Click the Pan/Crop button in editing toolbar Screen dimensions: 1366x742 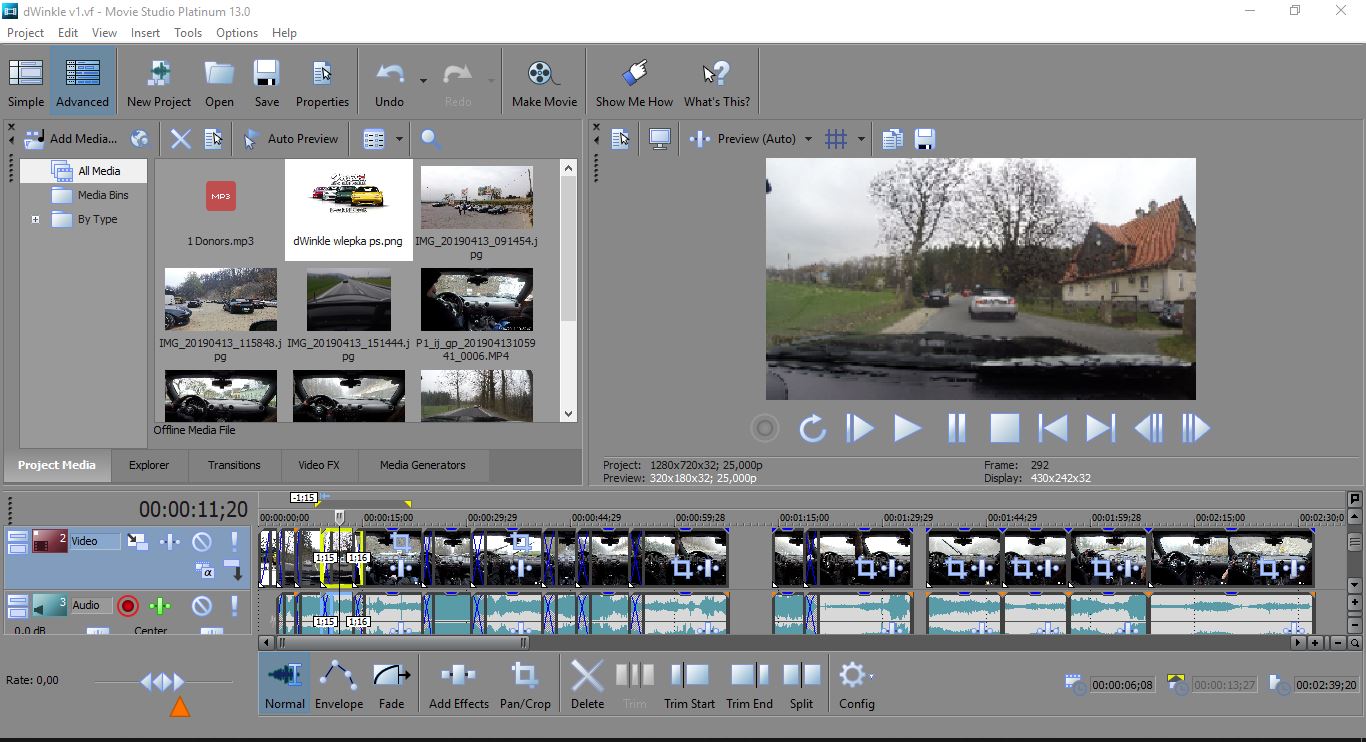point(525,684)
